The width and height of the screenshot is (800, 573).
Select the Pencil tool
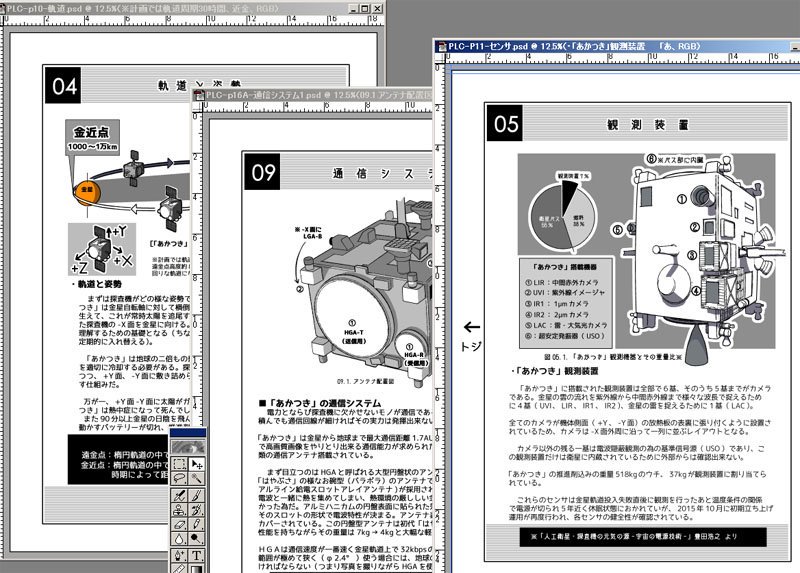click(x=197, y=524)
